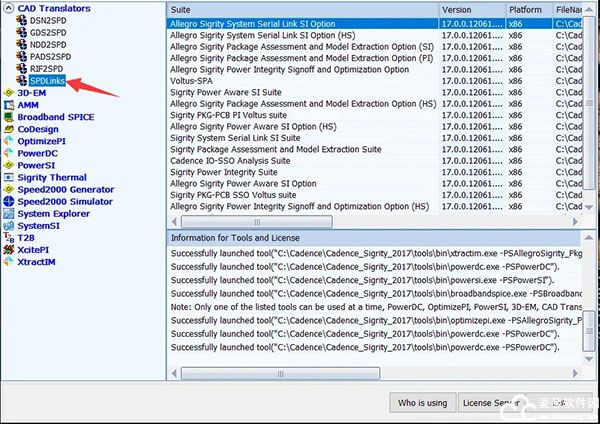
Task: Open the T2B tool icon
Action: [8, 238]
